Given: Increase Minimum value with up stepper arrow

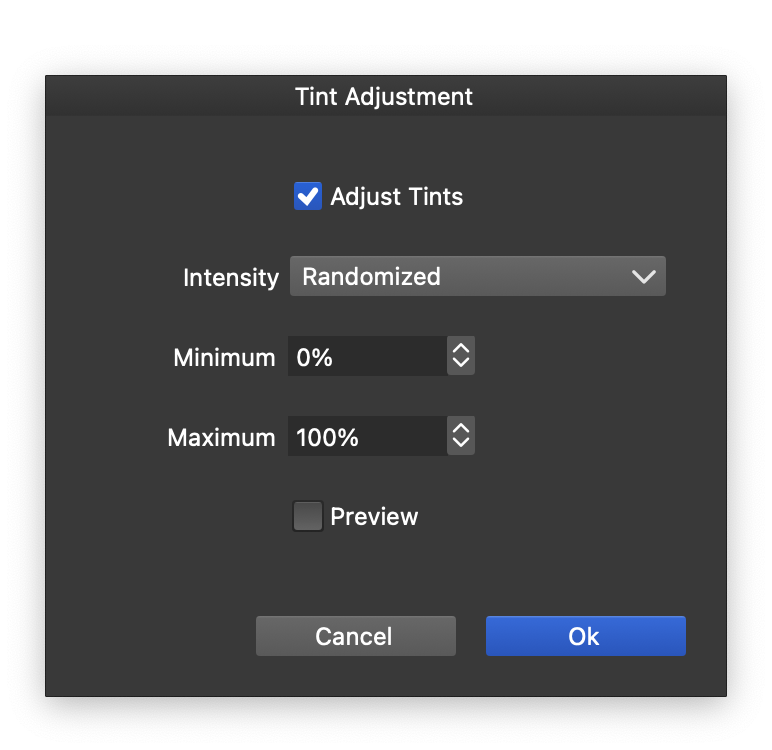Looking at the screenshot, I should point(460,349).
